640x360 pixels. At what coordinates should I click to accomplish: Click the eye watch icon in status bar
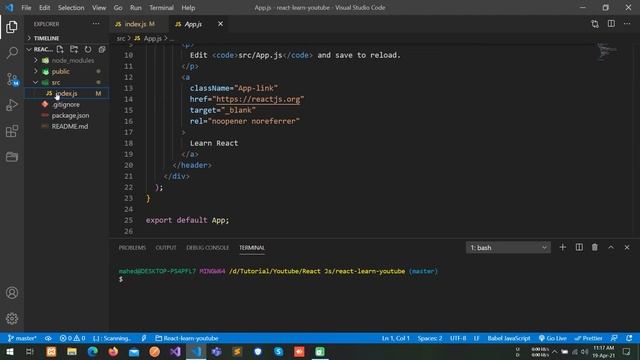(48, 338)
